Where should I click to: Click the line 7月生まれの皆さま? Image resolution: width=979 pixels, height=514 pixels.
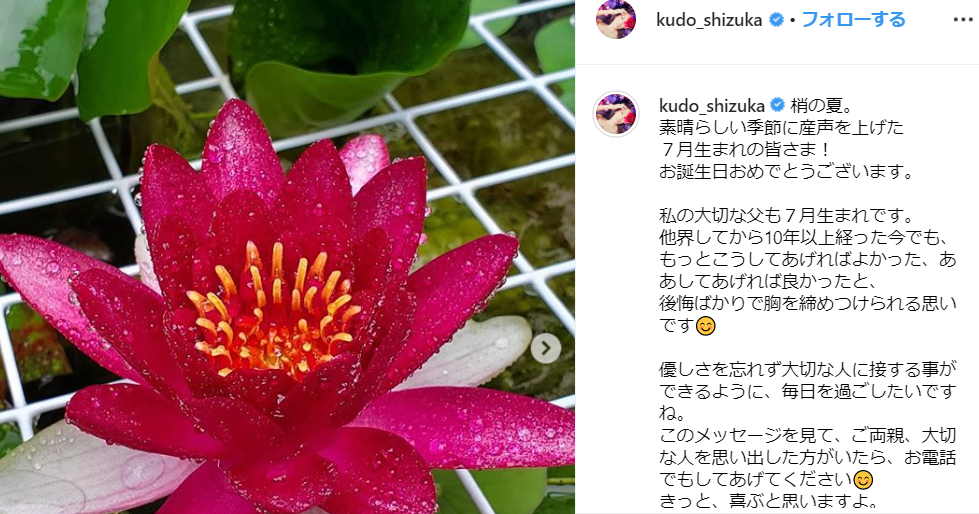tap(746, 149)
